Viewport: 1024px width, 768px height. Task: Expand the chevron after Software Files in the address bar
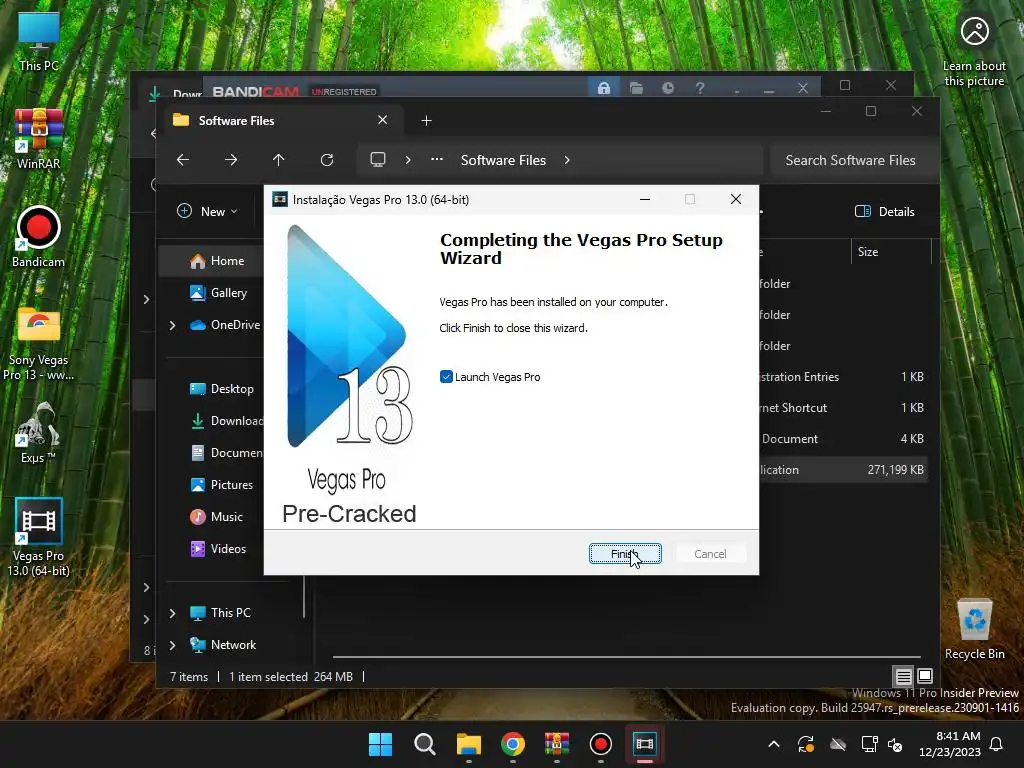coord(567,160)
